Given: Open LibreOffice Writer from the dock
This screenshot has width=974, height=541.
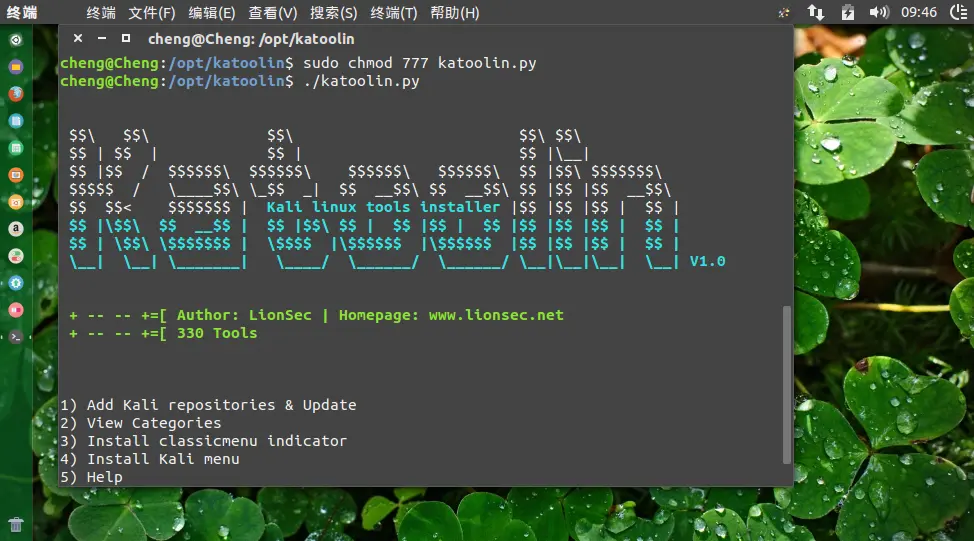Looking at the screenshot, I should [x=16, y=120].
